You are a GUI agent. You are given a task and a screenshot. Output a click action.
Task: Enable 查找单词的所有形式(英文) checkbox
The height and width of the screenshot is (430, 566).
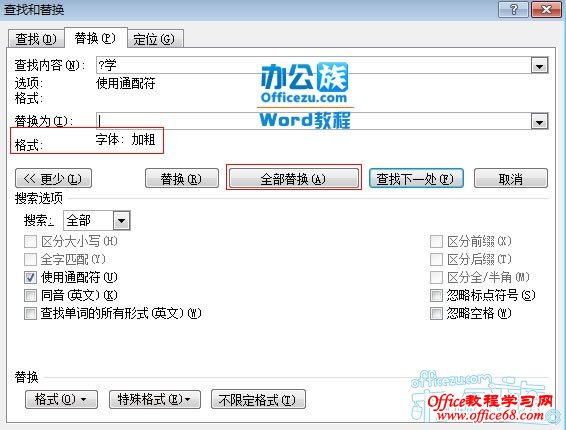(x=30, y=313)
